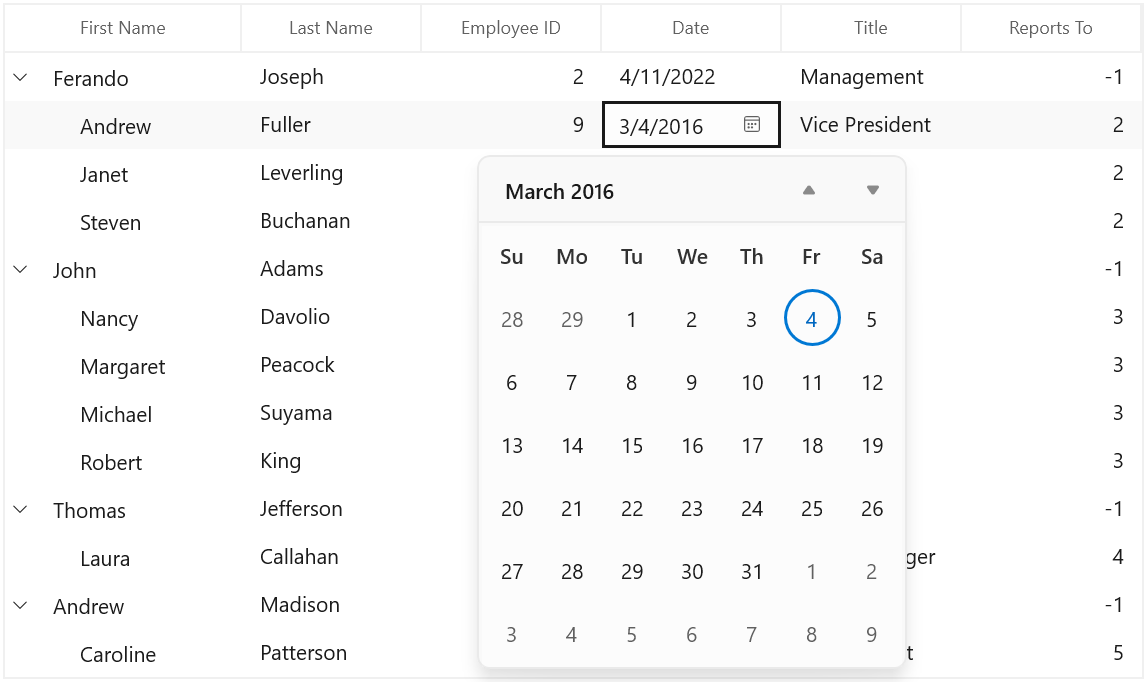Sort by the Reports To column header
Image resolution: width=1147 pixels, height=682 pixels.
(x=1050, y=28)
